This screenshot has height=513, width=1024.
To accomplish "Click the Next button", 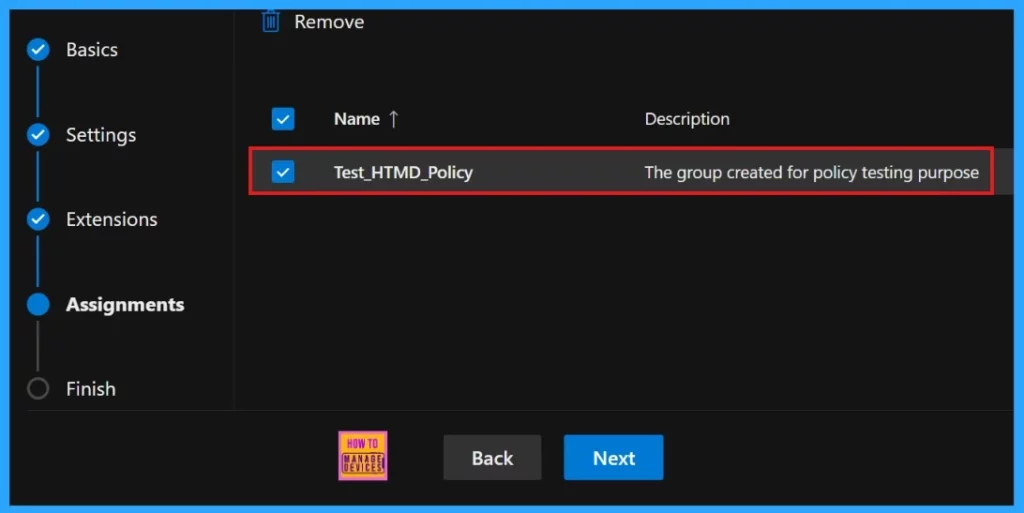I will (x=613, y=458).
